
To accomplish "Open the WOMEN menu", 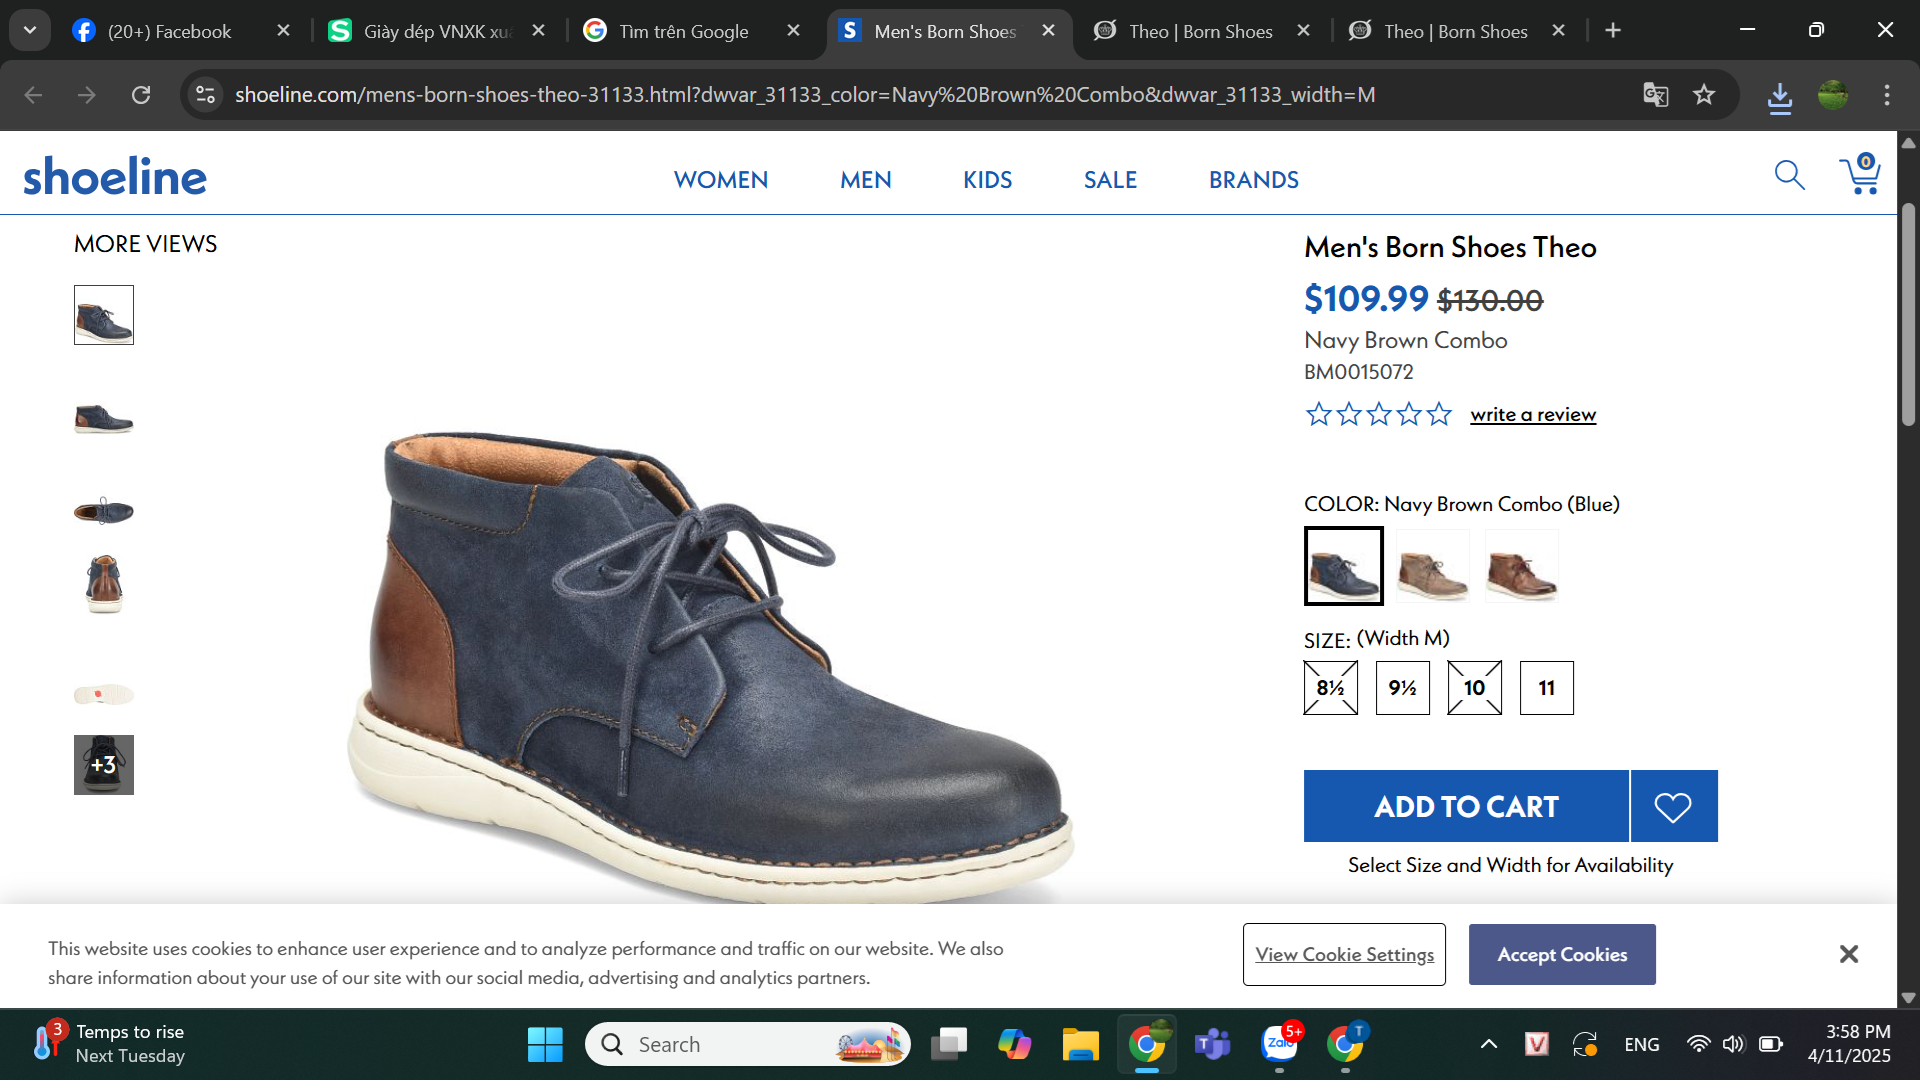I will [721, 180].
